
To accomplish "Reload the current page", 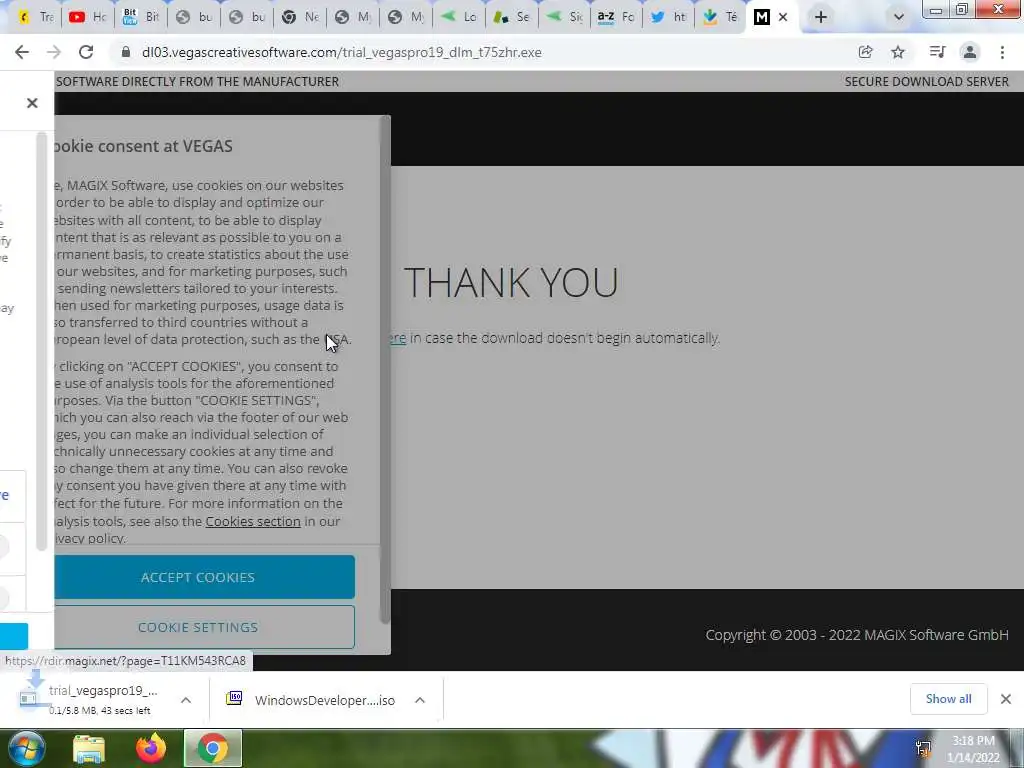I will click(x=86, y=52).
